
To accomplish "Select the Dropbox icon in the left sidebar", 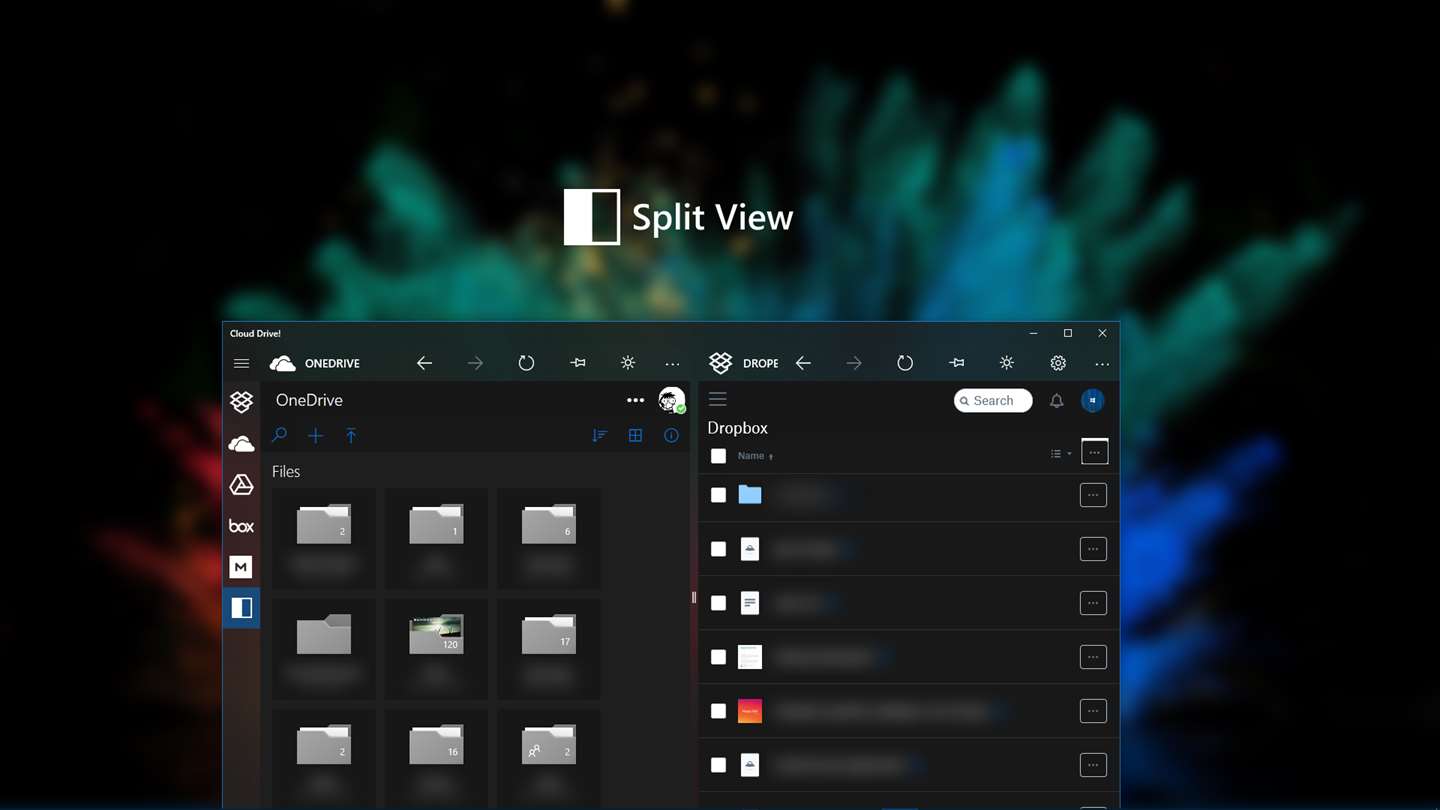I will [241, 401].
